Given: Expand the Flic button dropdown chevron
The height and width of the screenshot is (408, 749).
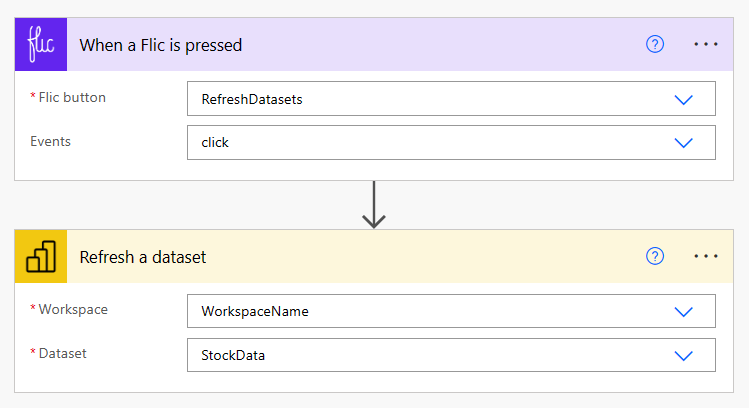Looking at the screenshot, I should (684, 99).
